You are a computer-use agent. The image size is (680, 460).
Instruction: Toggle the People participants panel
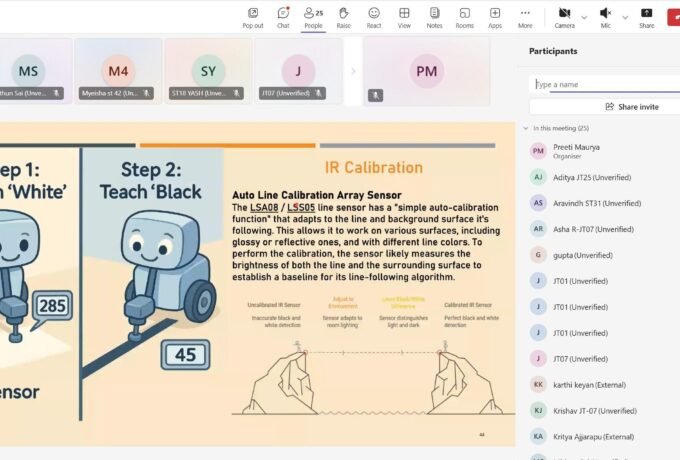pos(313,16)
